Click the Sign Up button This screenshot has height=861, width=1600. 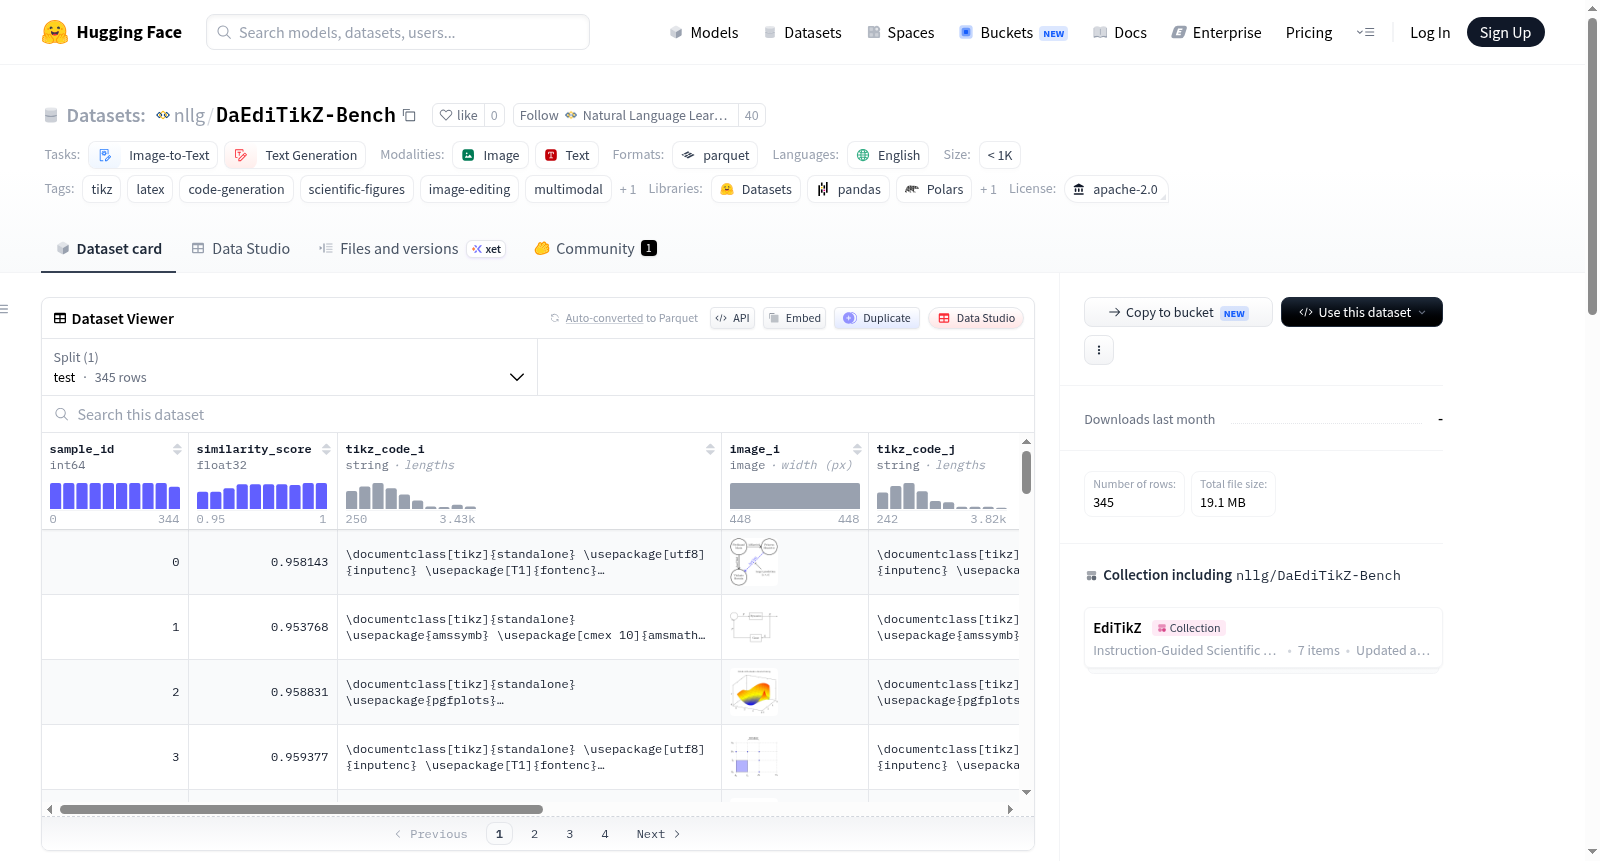pos(1506,32)
